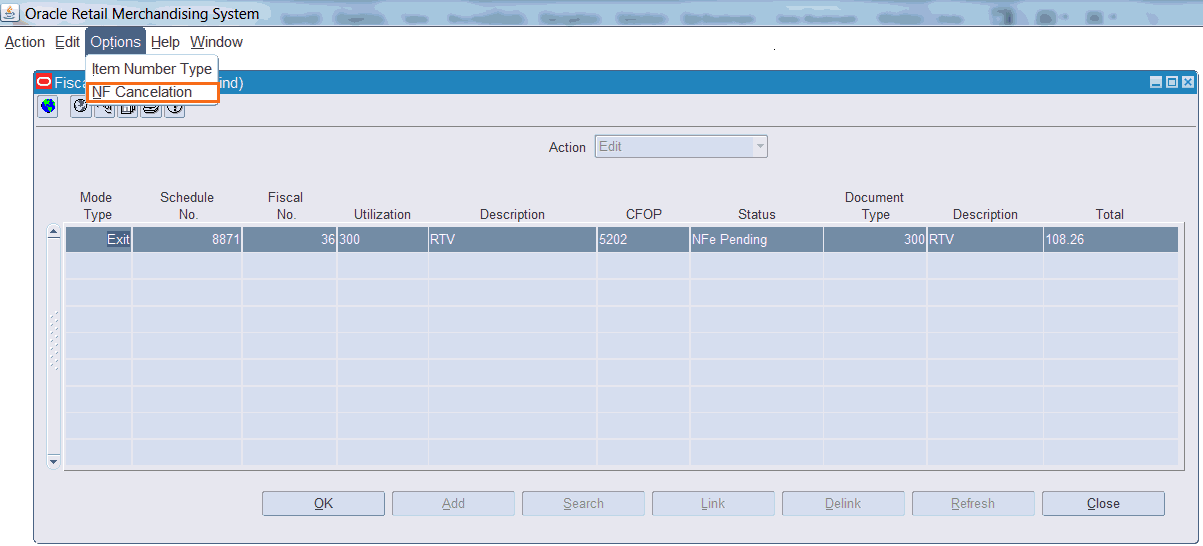Click the Oracle logo in the Fiscal window title
Screen dimensions: 1203x546
(x=44, y=83)
